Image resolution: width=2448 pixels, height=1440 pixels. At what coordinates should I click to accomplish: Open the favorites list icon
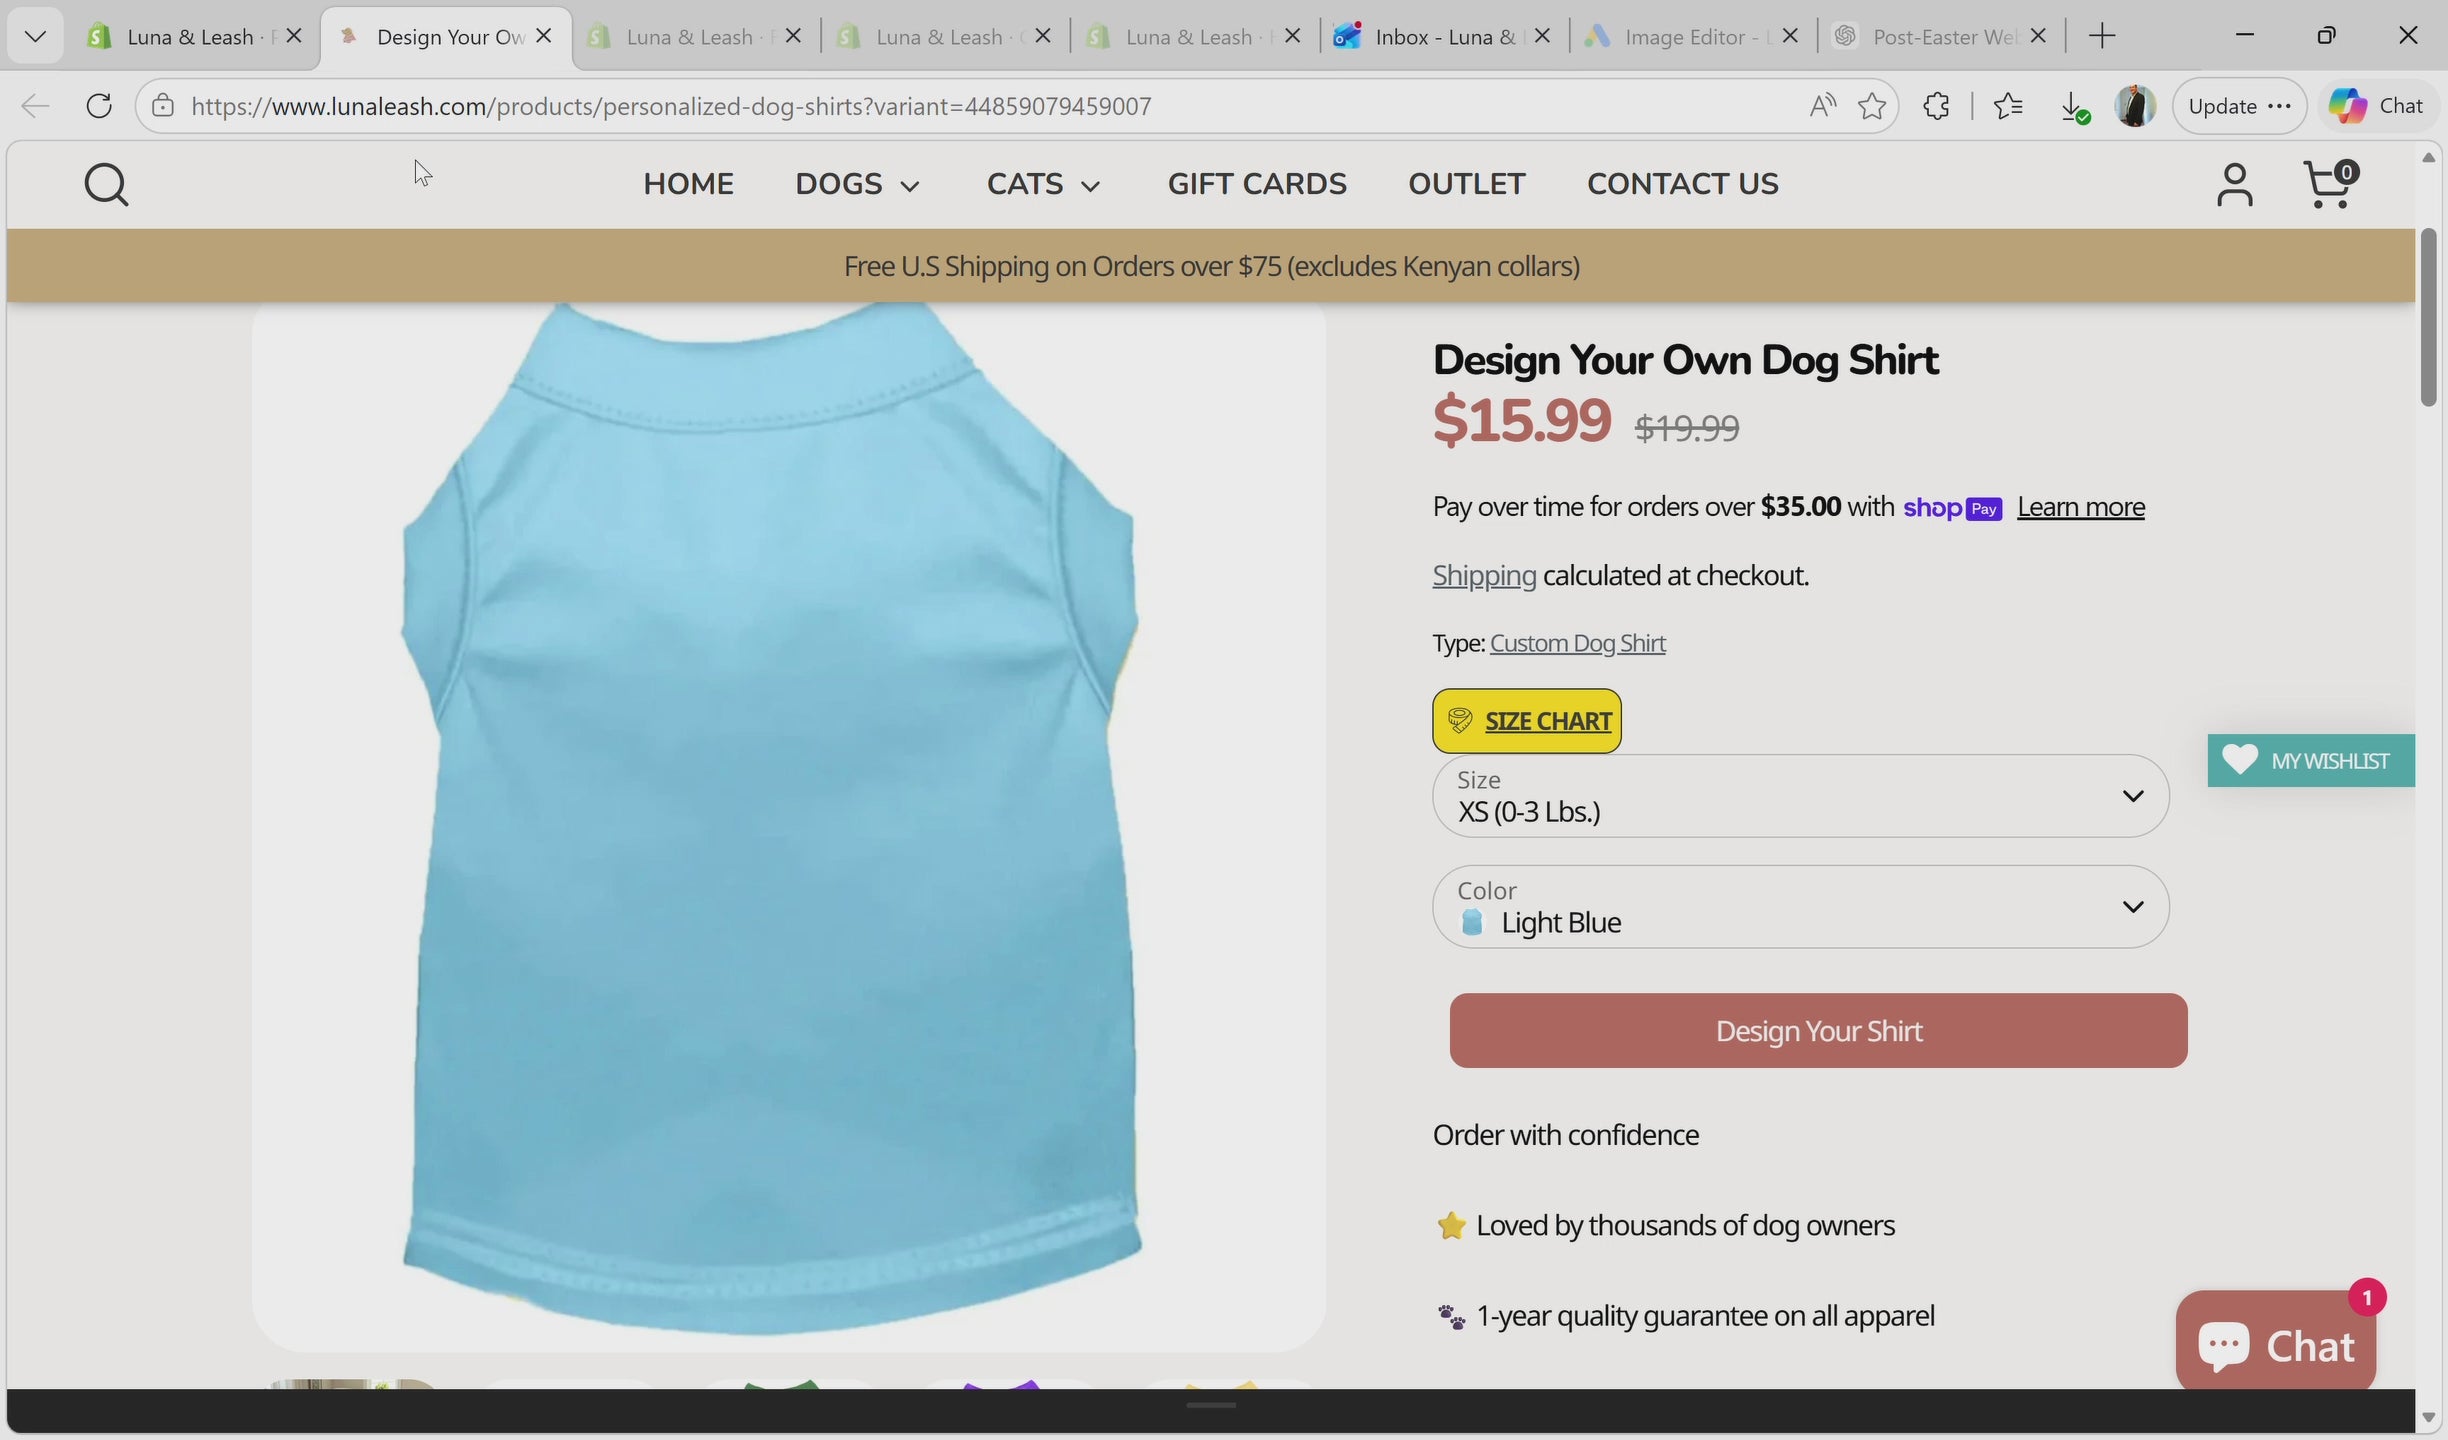[x=2007, y=106]
